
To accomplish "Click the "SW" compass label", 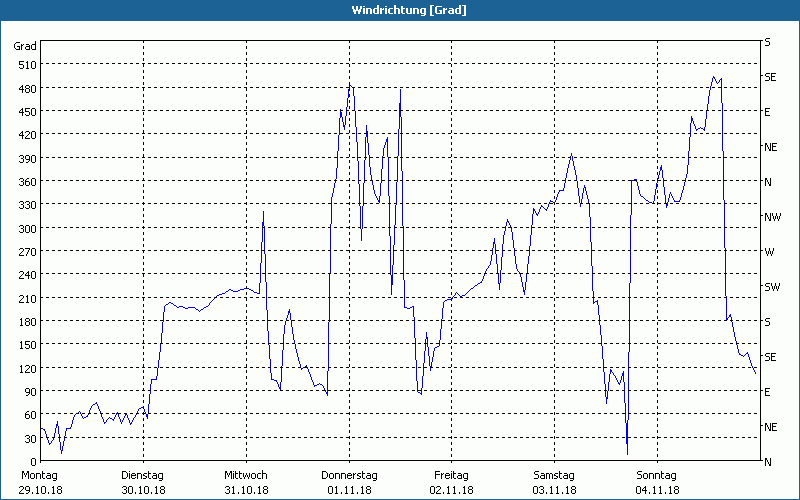I will [x=772, y=287].
